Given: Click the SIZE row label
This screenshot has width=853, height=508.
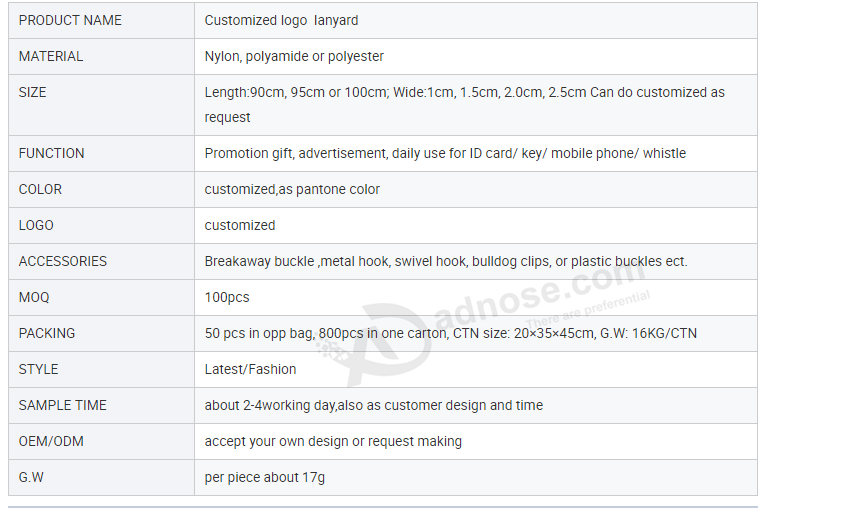Looking at the screenshot, I should tap(33, 92).
